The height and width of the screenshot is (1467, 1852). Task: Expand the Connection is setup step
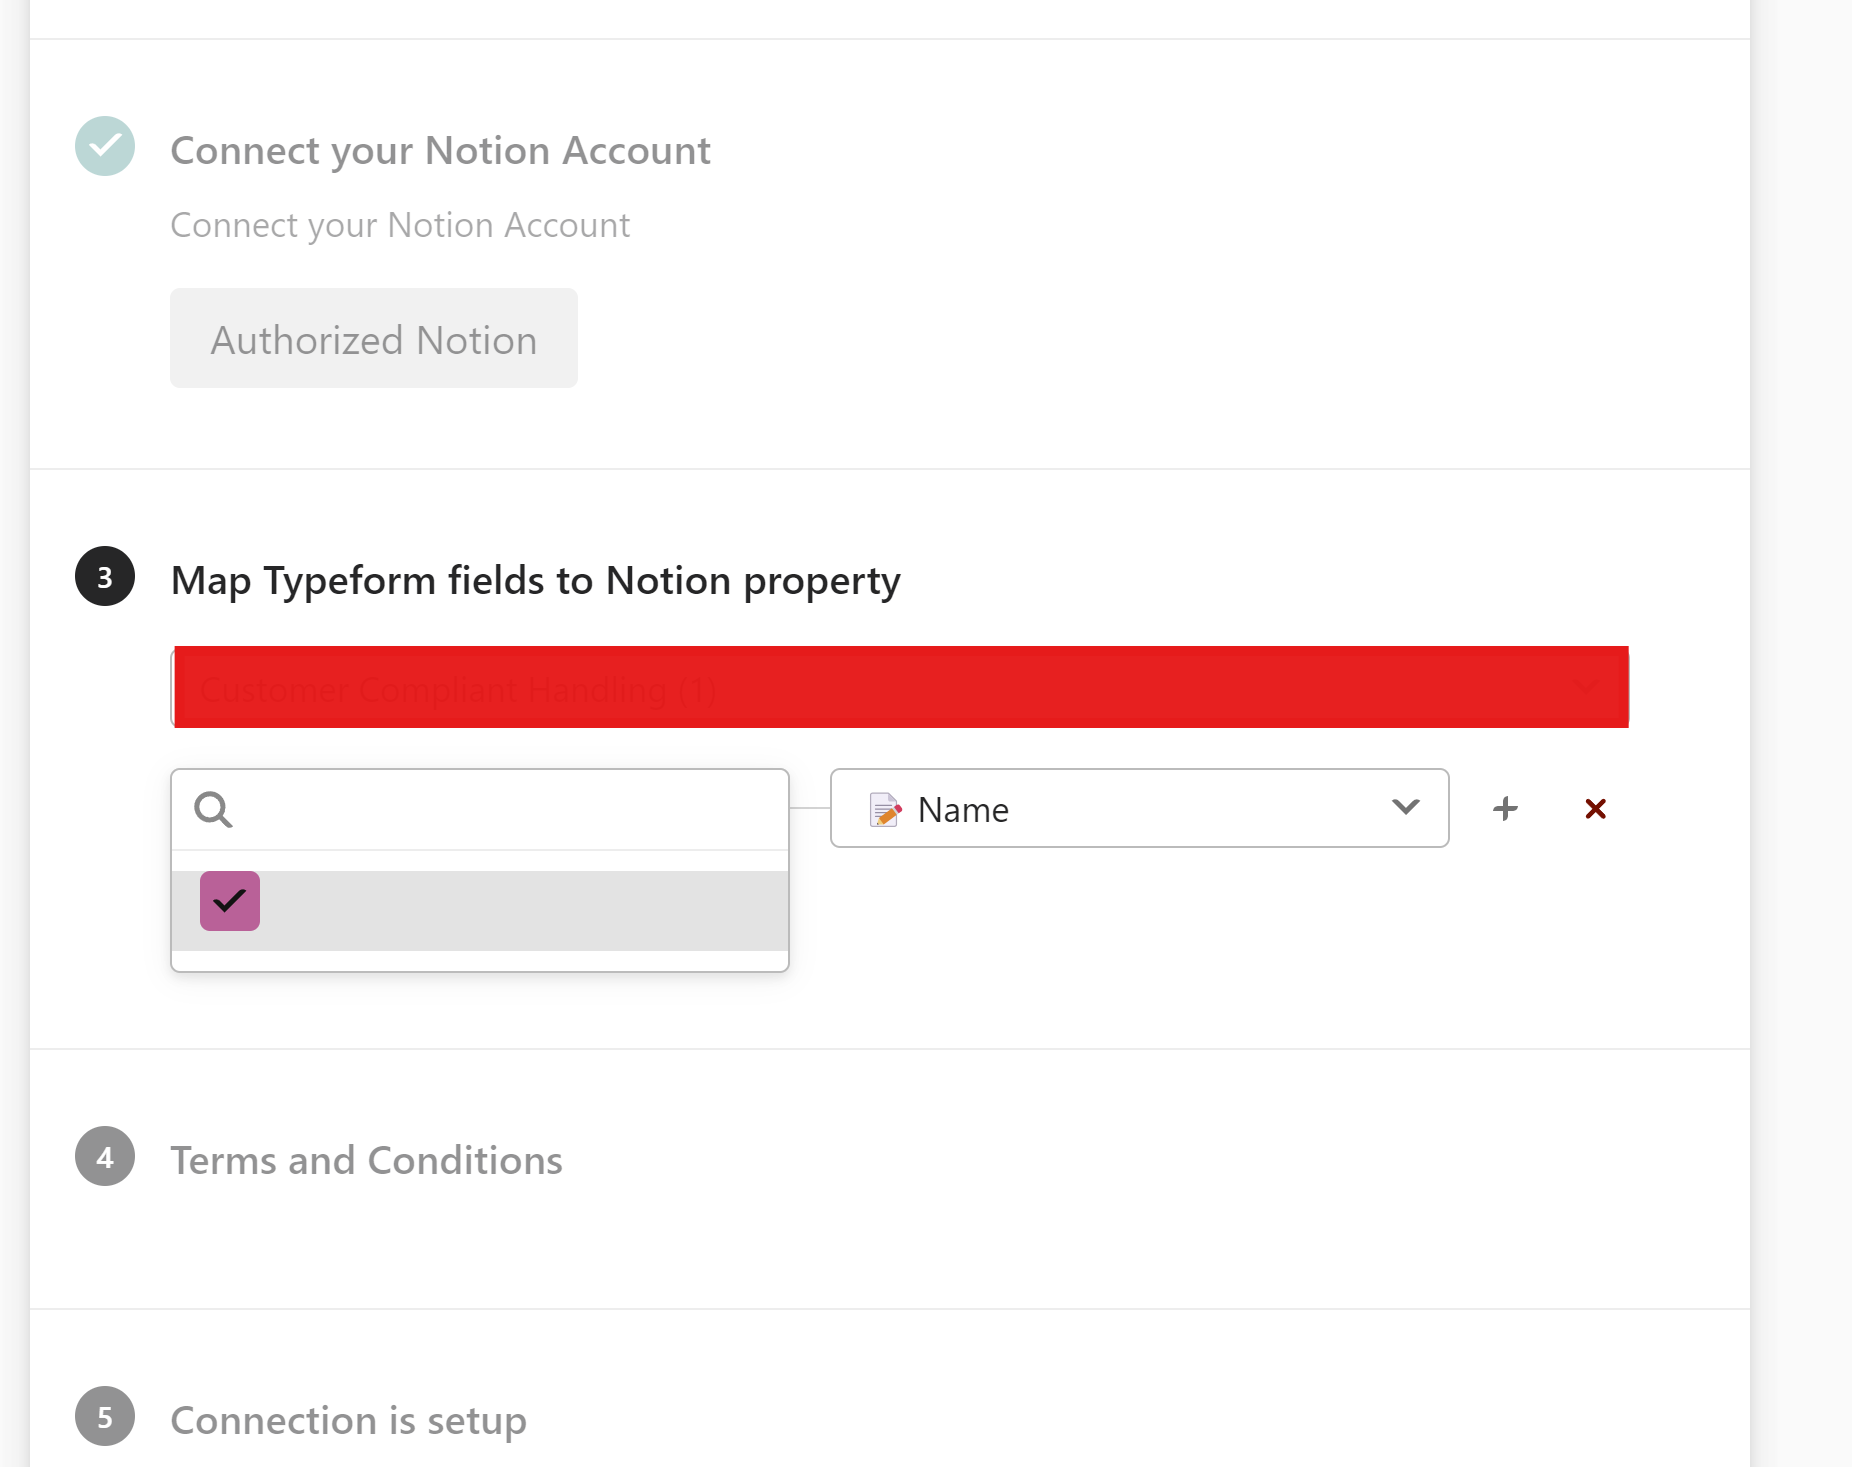point(348,1420)
